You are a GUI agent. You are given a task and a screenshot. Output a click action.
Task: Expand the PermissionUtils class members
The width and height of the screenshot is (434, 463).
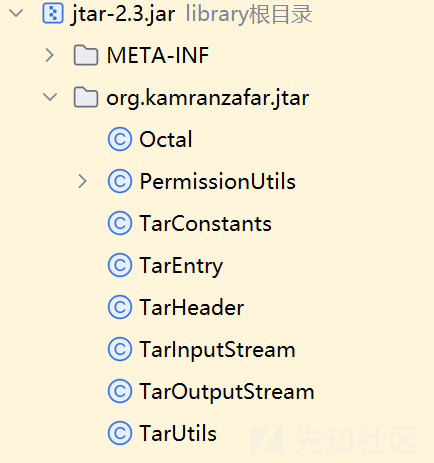pos(82,181)
